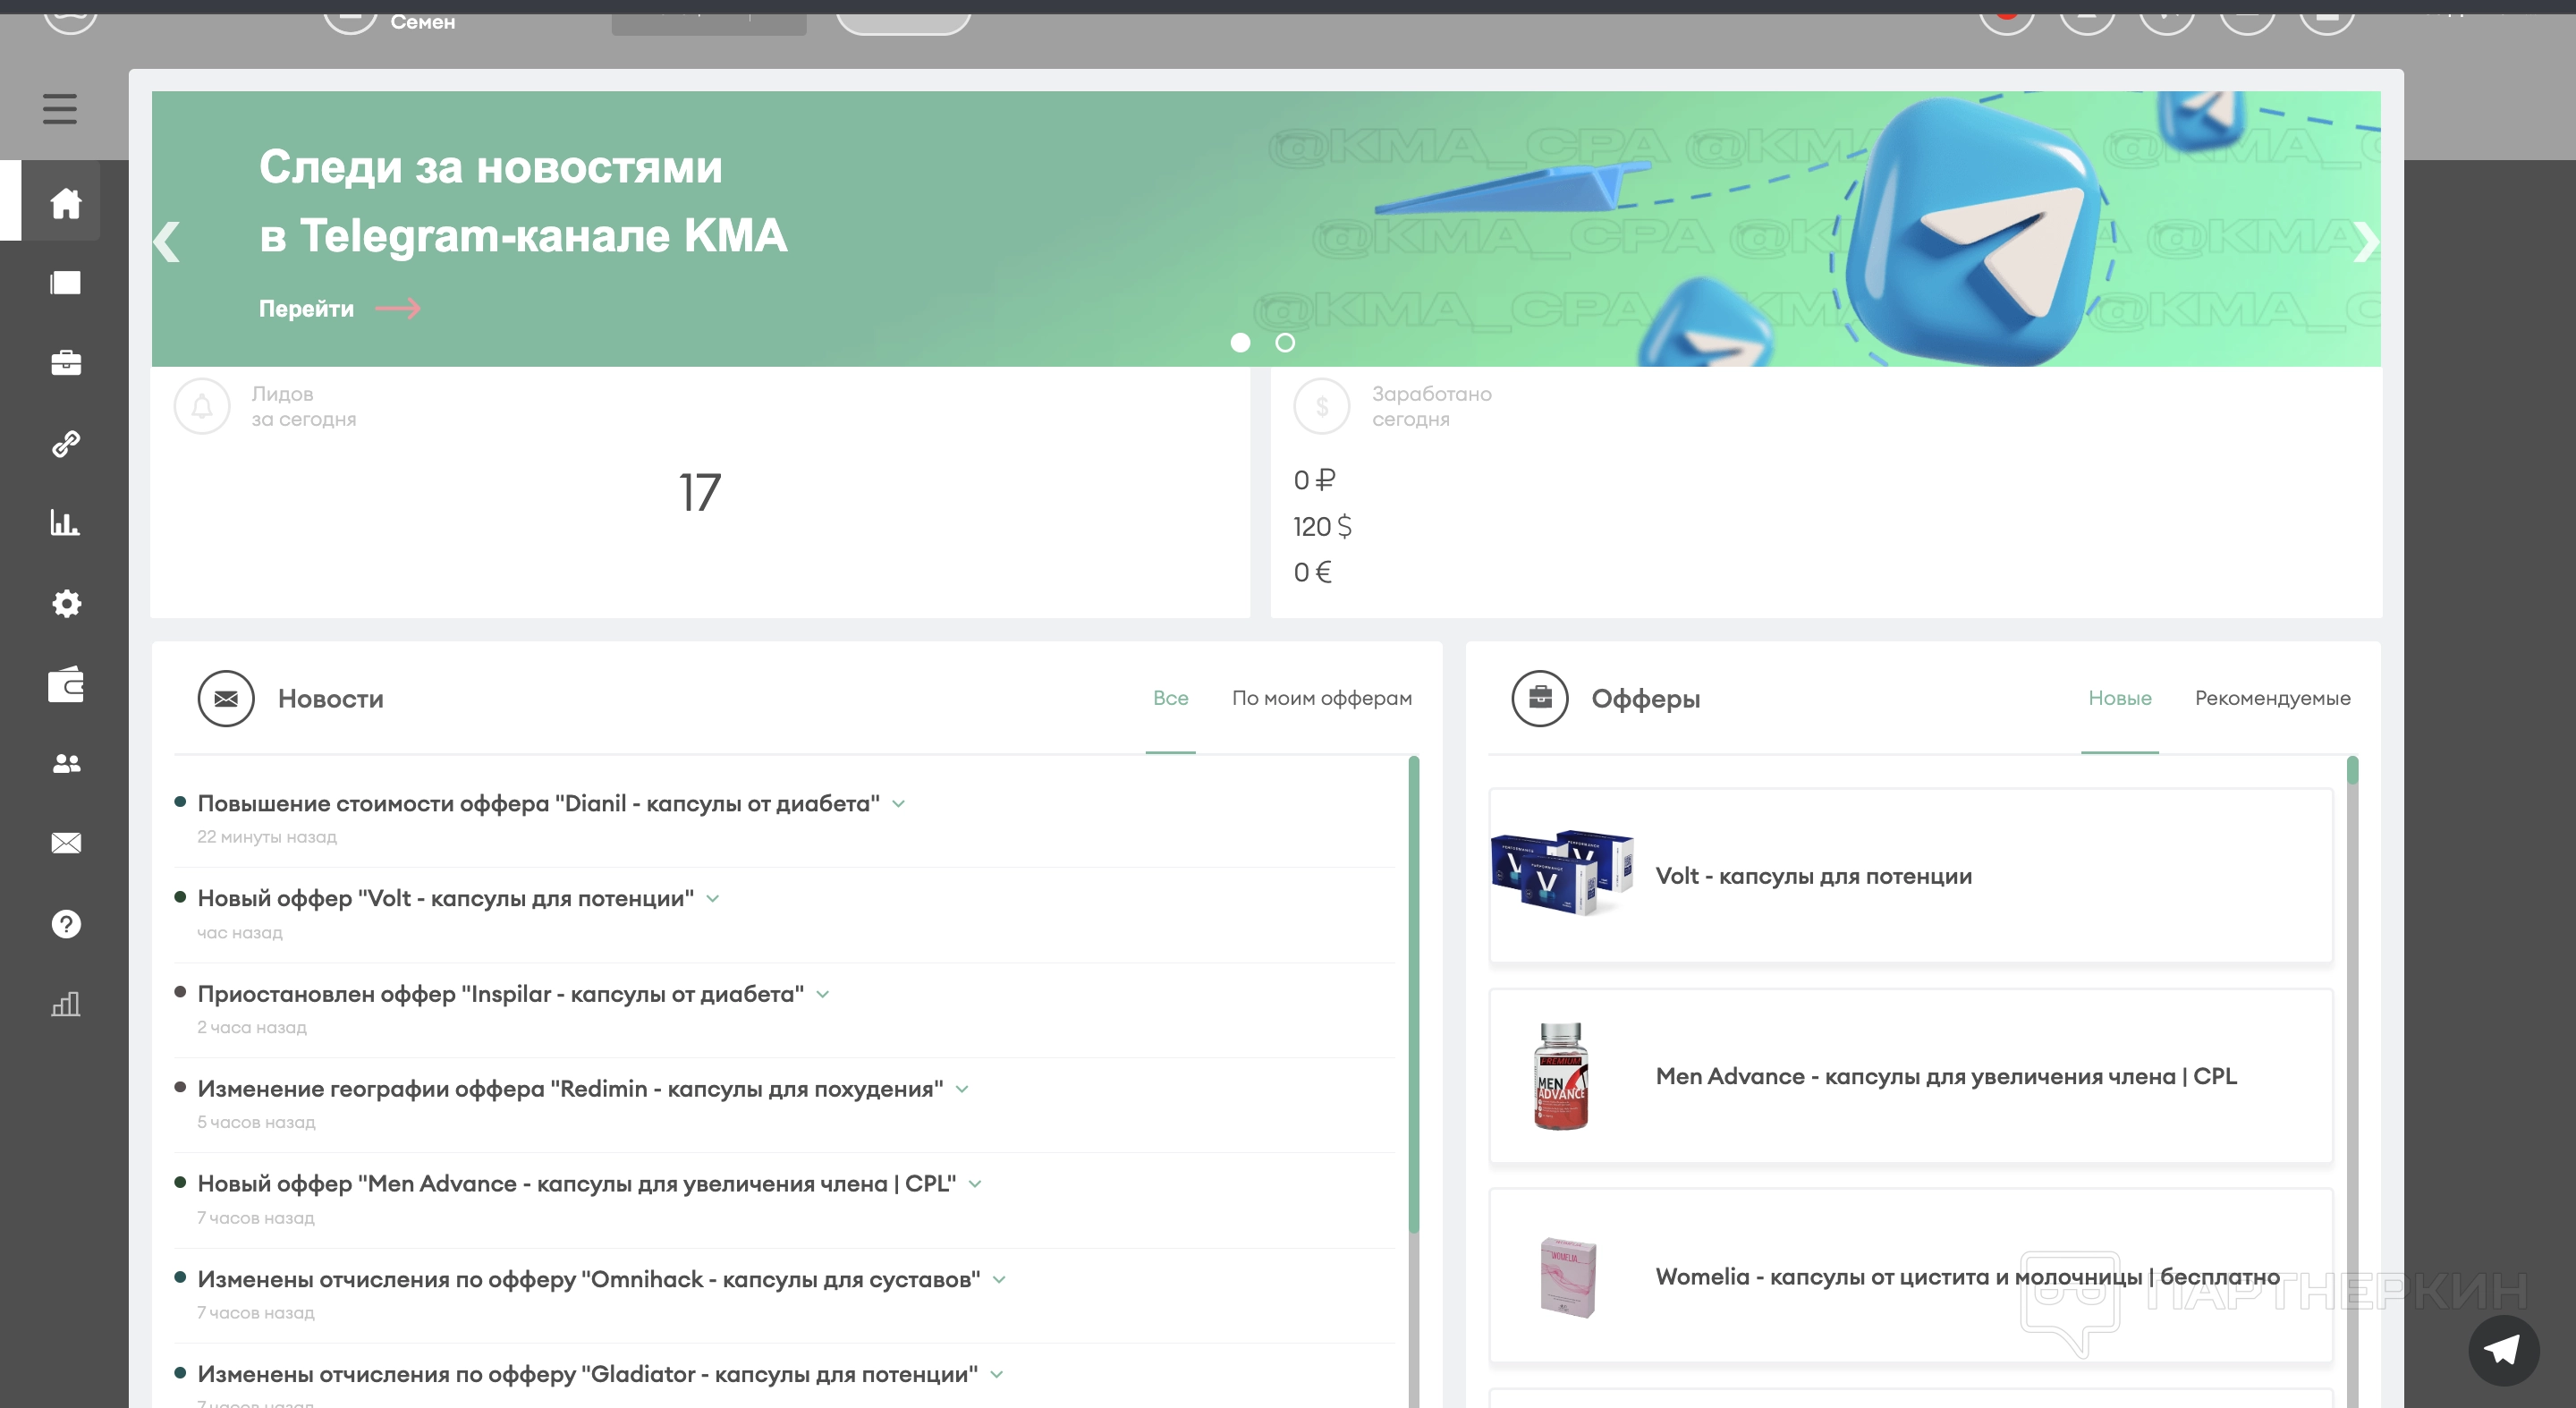Open the Men Advance offer card title
The height and width of the screenshot is (1408, 2576).
1946,1077
